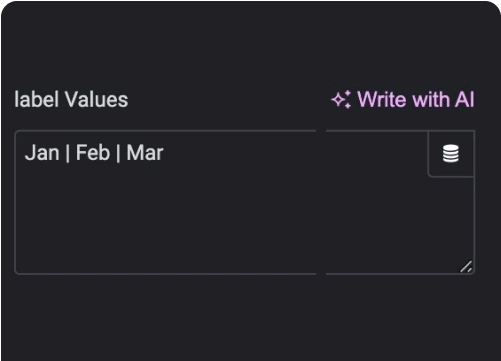This screenshot has height=361, width=501.
Task: Click the Write with AI link
Action: click(x=403, y=99)
